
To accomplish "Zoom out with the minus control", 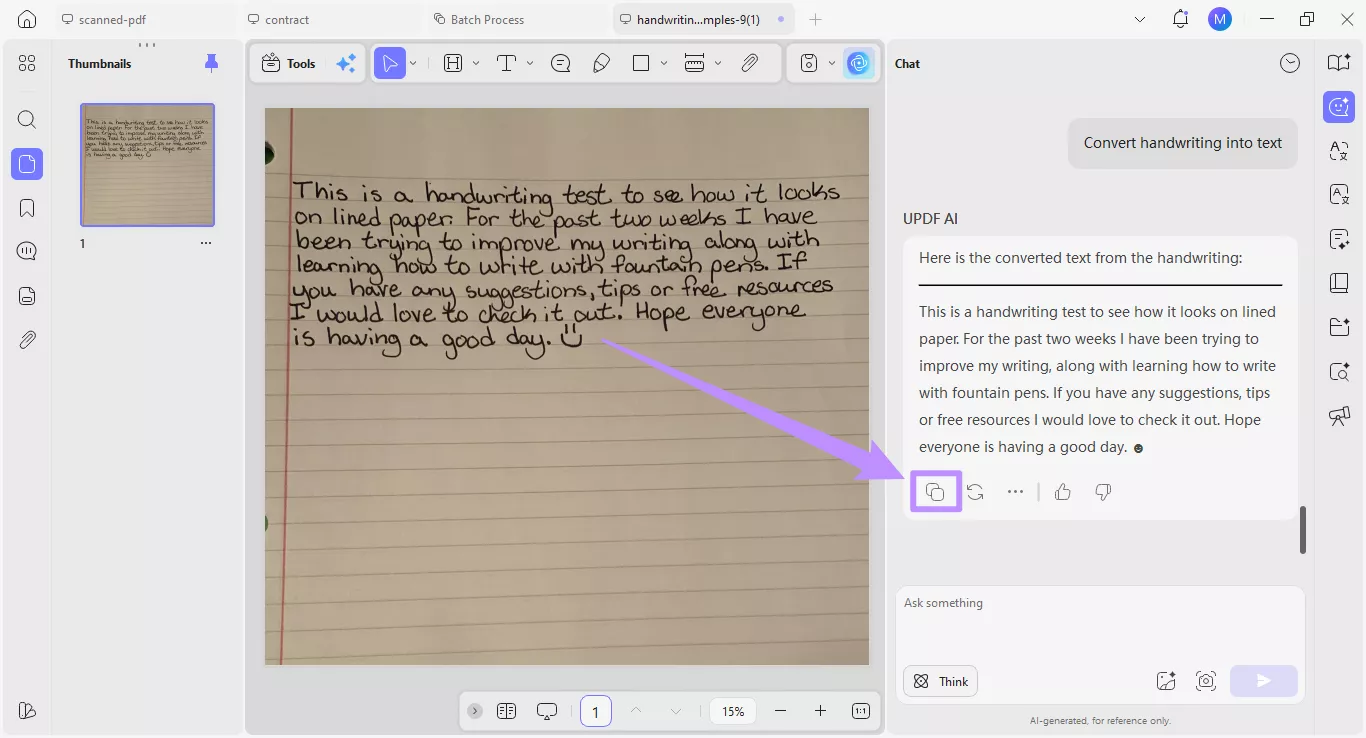I will (x=781, y=711).
